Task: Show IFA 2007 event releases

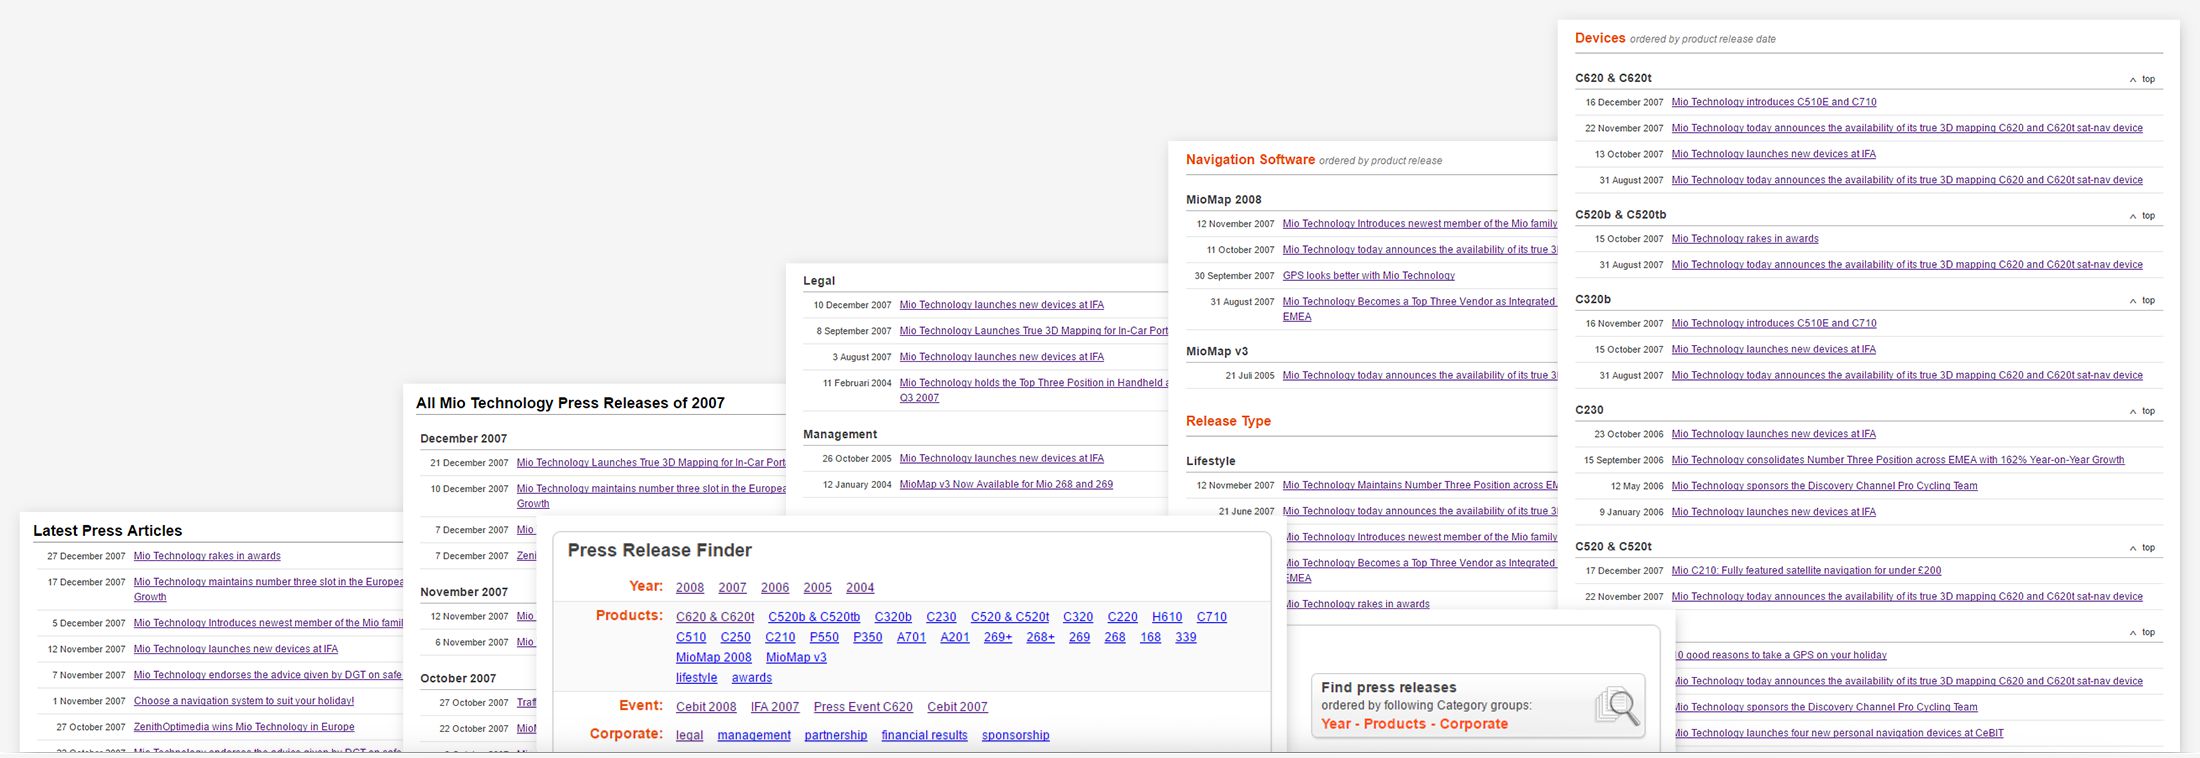Action: click(x=775, y=707)
